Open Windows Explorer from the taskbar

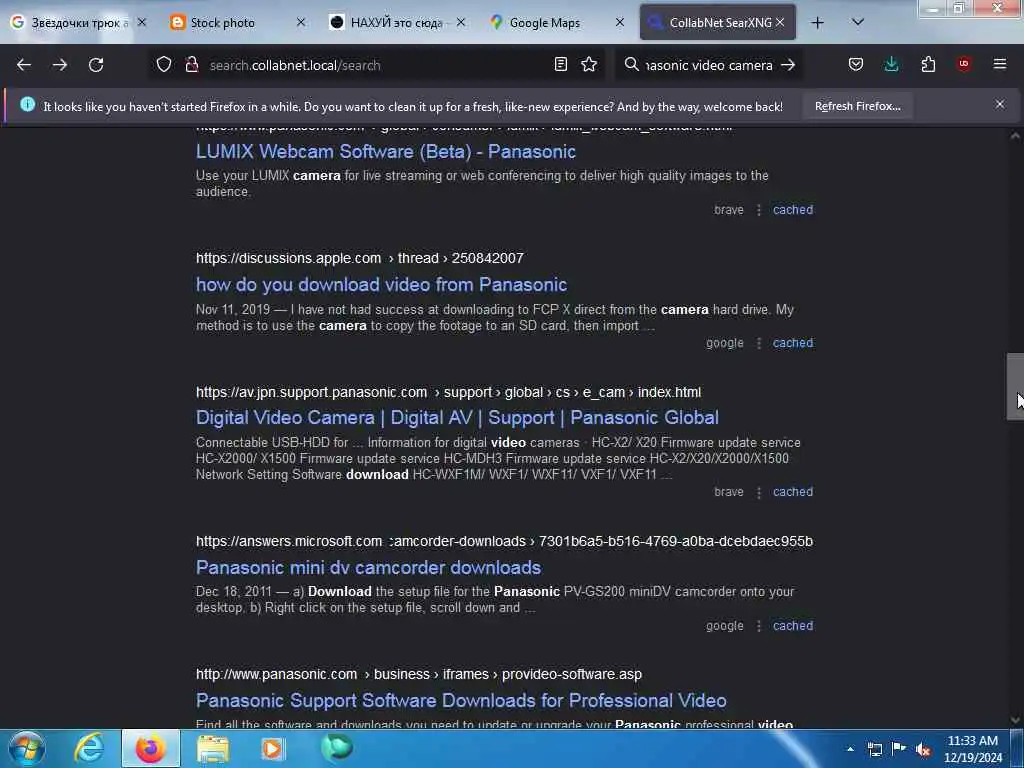tap(213, 749)
